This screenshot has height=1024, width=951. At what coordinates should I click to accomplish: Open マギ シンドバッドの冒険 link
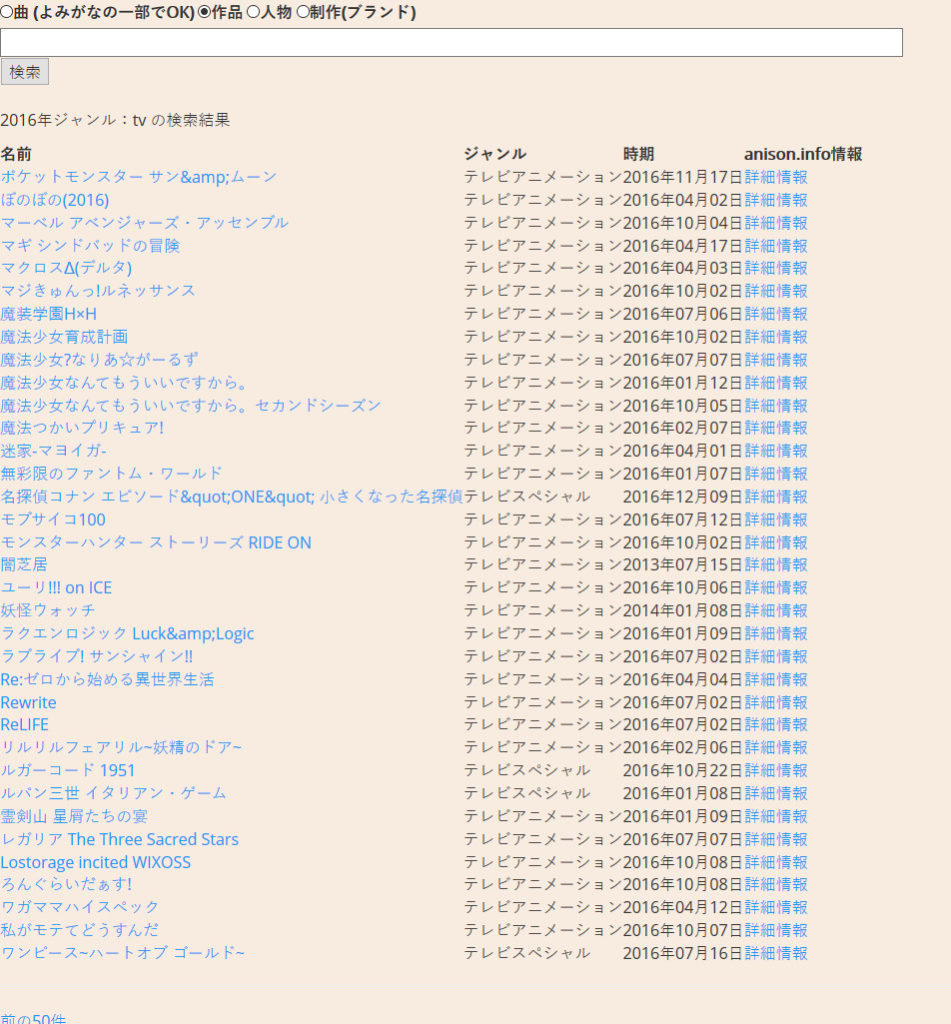[x=90, y=246]
